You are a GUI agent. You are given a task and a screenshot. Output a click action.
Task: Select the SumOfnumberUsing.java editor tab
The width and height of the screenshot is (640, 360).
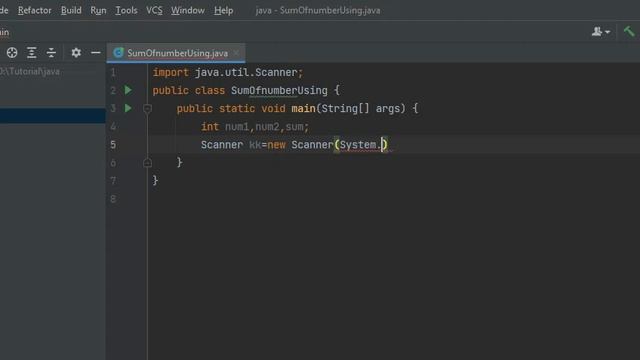point(177,53)
